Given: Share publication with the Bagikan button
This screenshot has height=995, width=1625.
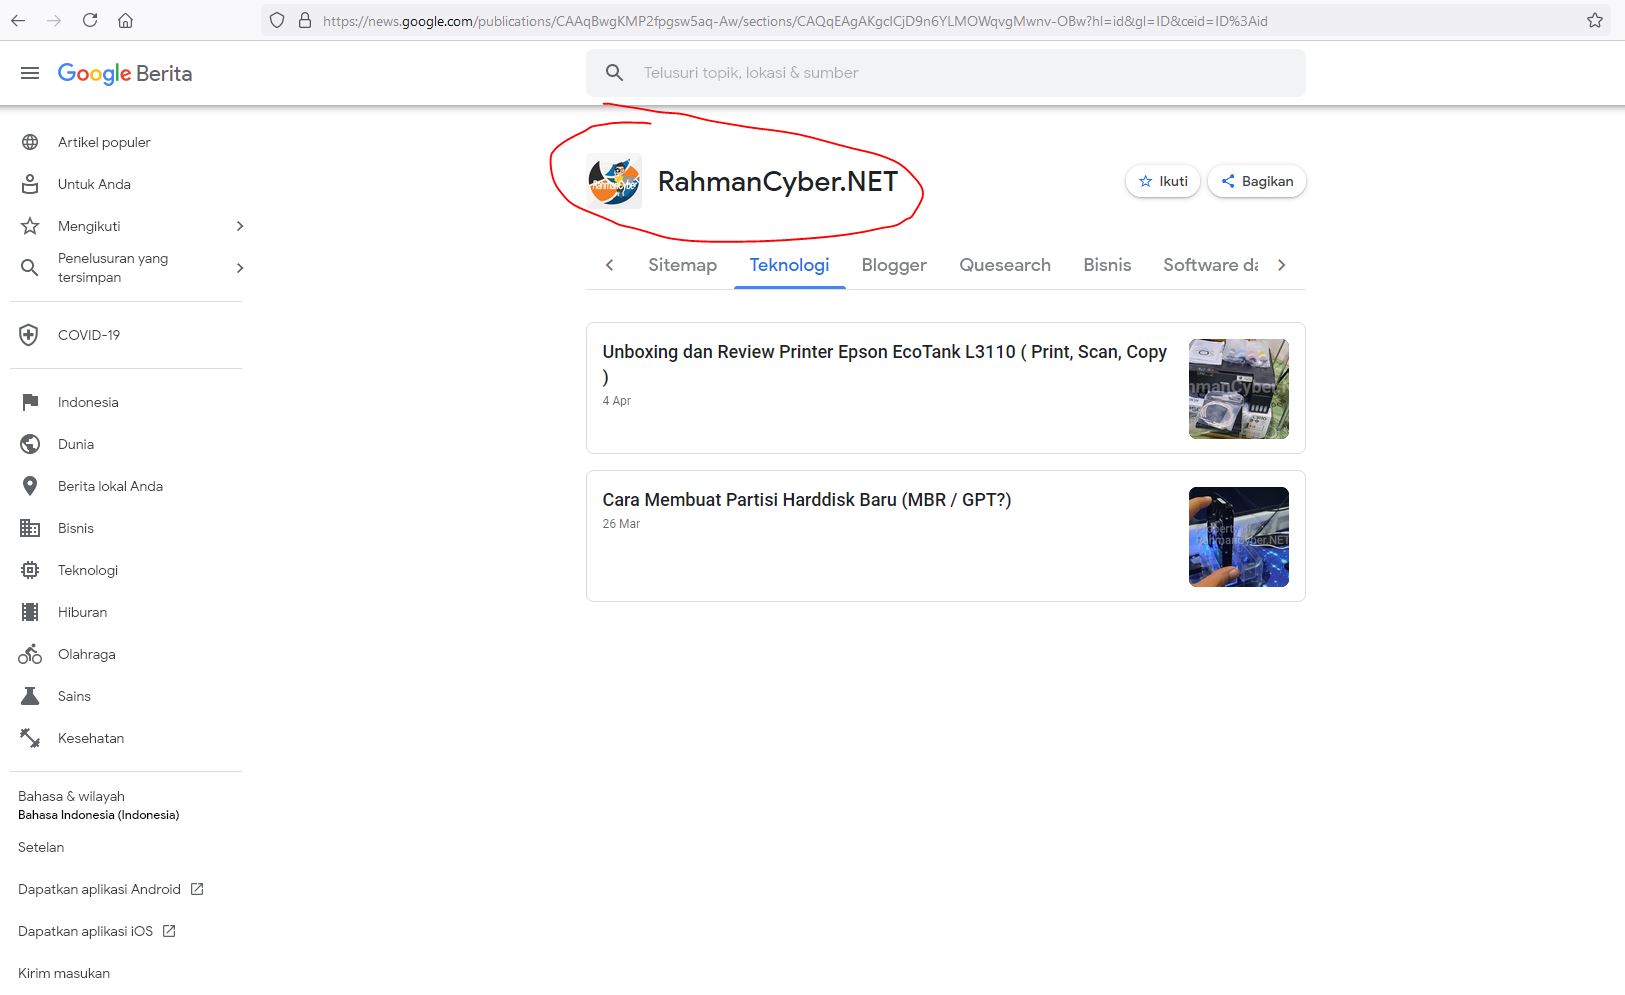Looking at the screenshot, I should pos(1257,181).
